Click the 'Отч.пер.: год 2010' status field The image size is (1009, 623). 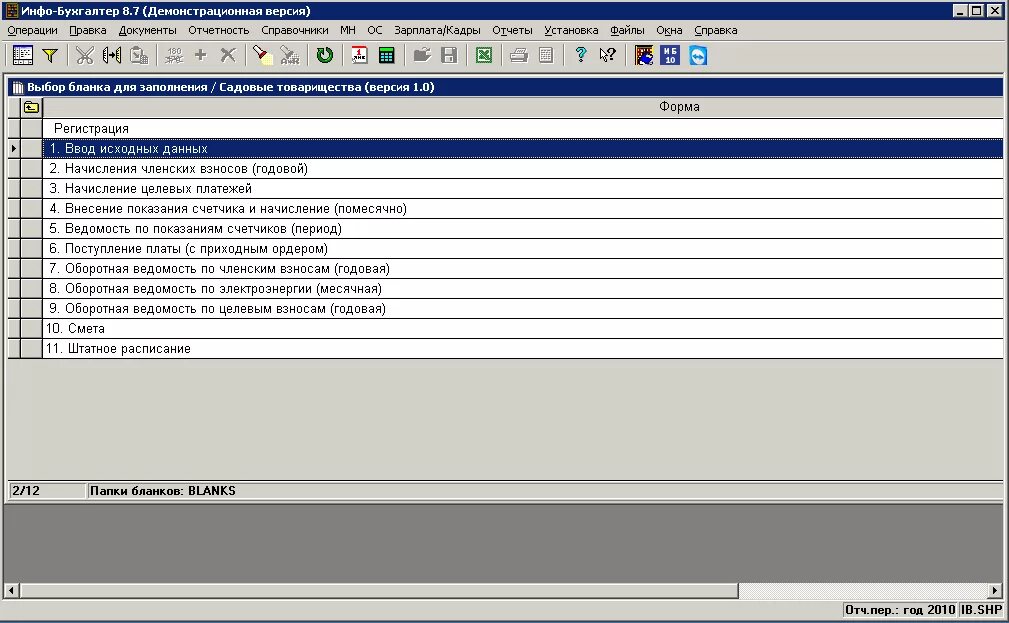pos(900,610)
